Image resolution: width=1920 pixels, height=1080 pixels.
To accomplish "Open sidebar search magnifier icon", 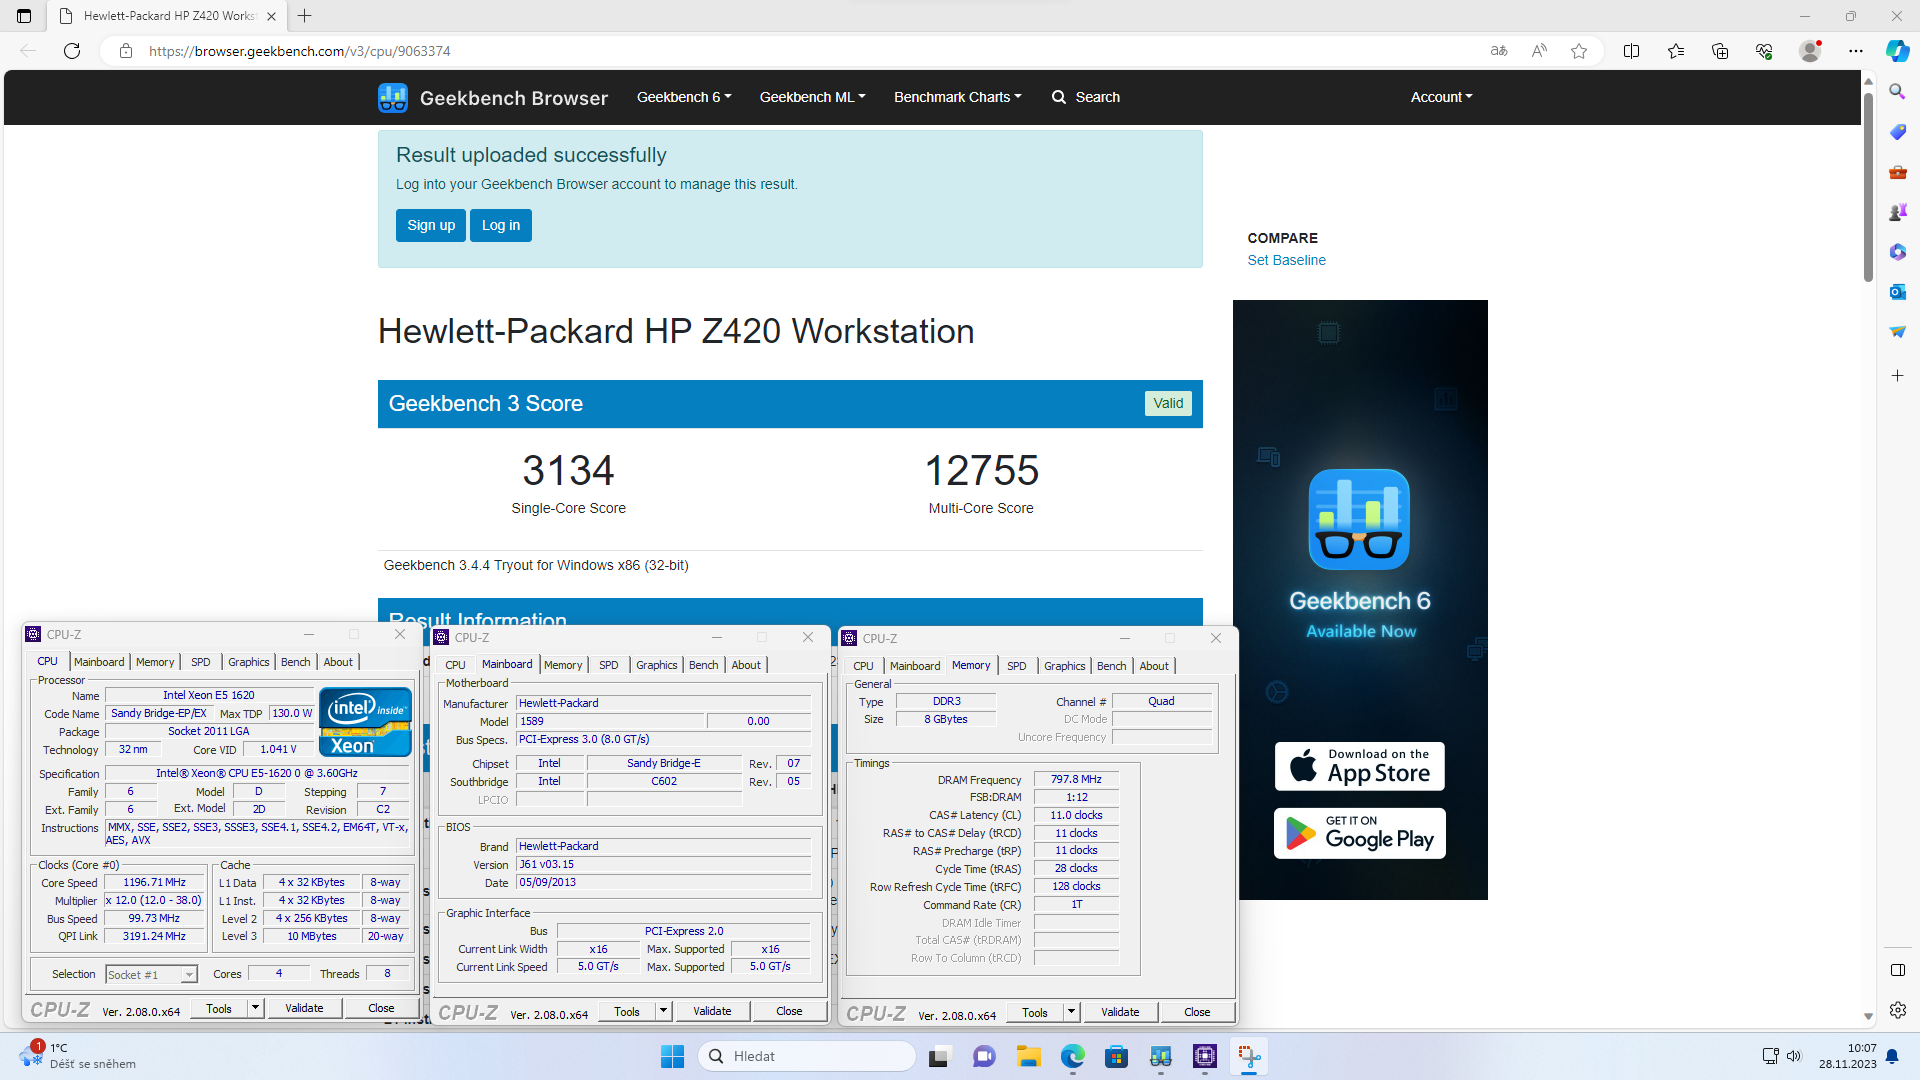I will pos(1897,91).
